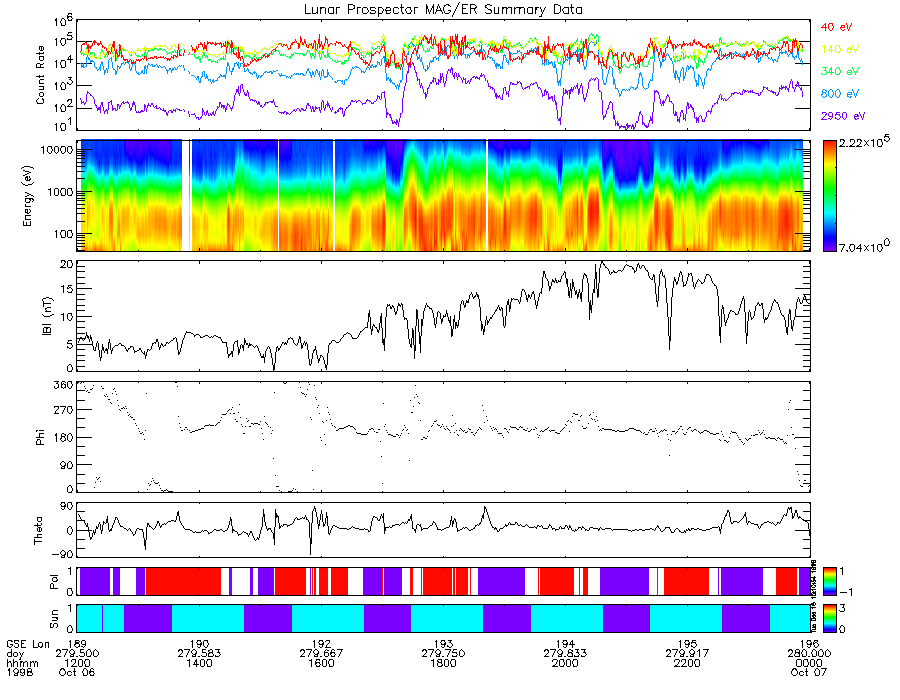Click the color bar maximum value 2.22x10^5

pos(865,143)
